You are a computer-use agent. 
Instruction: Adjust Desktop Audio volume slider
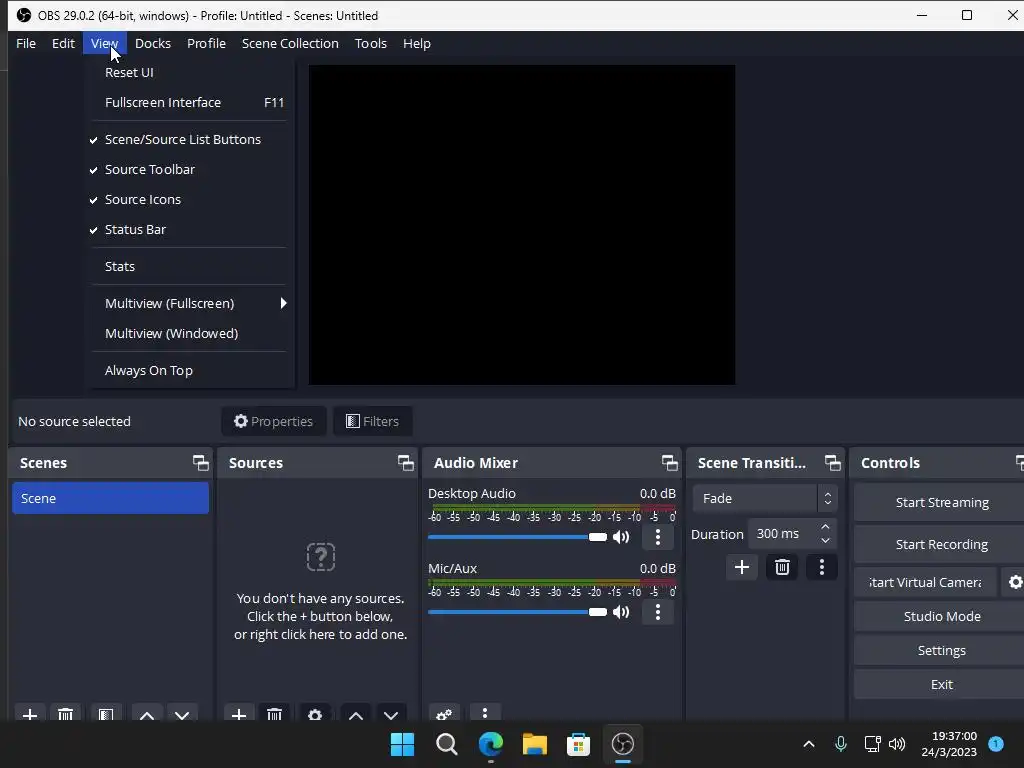pyautogui.click(x=517, y=537)
